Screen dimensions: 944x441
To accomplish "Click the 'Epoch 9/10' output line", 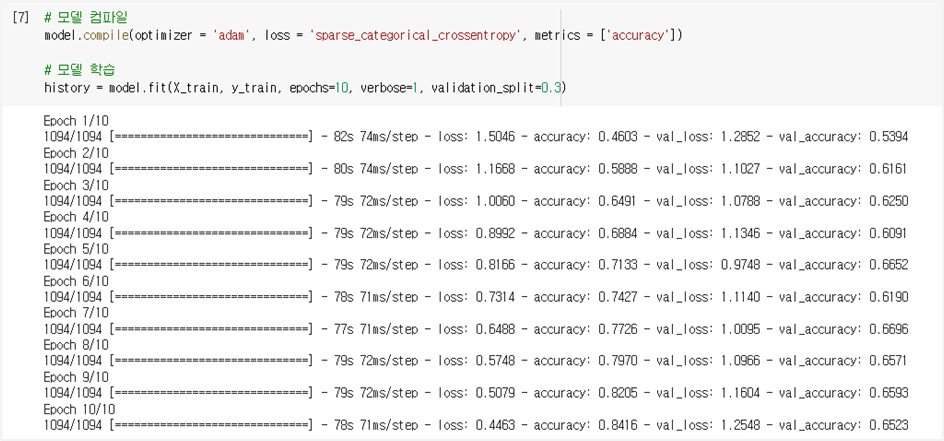I will tap(76, 377).
